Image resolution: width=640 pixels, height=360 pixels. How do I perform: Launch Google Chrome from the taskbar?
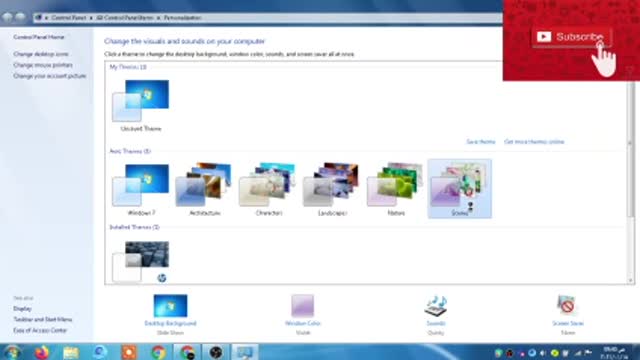coord(158,352)
